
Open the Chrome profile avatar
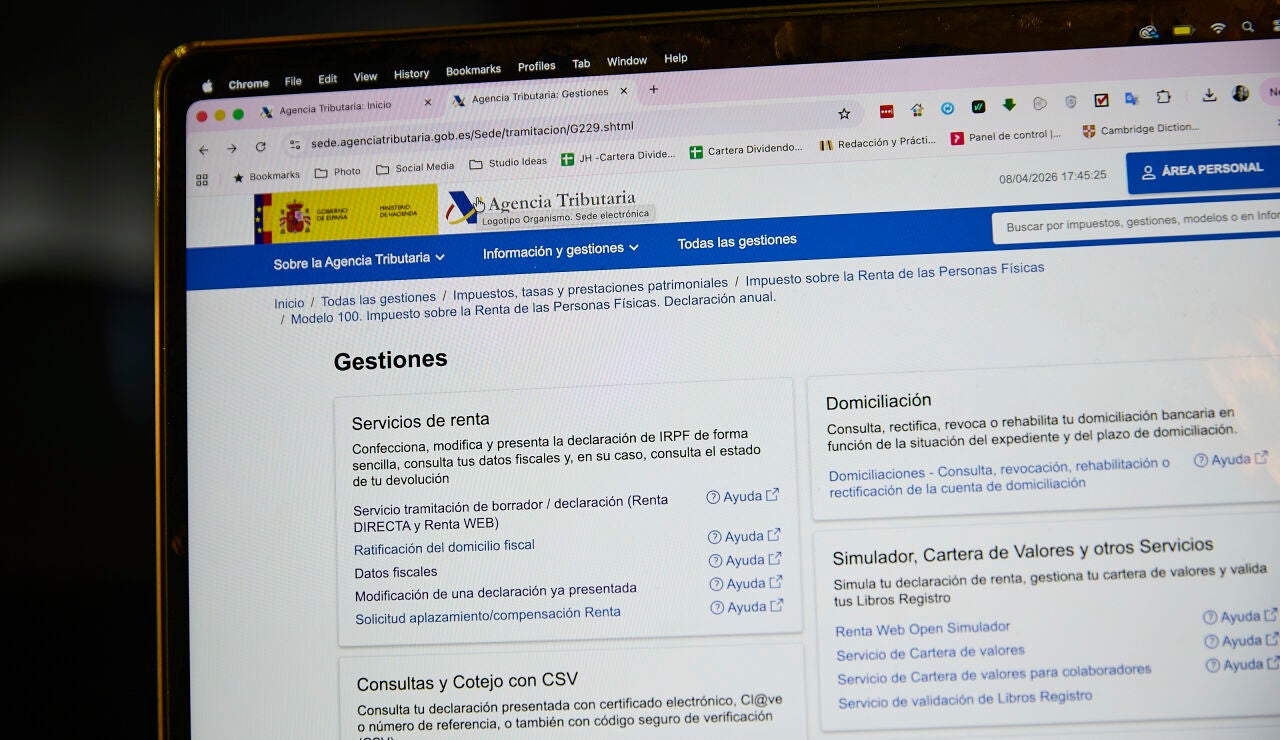coord(1241,95)
